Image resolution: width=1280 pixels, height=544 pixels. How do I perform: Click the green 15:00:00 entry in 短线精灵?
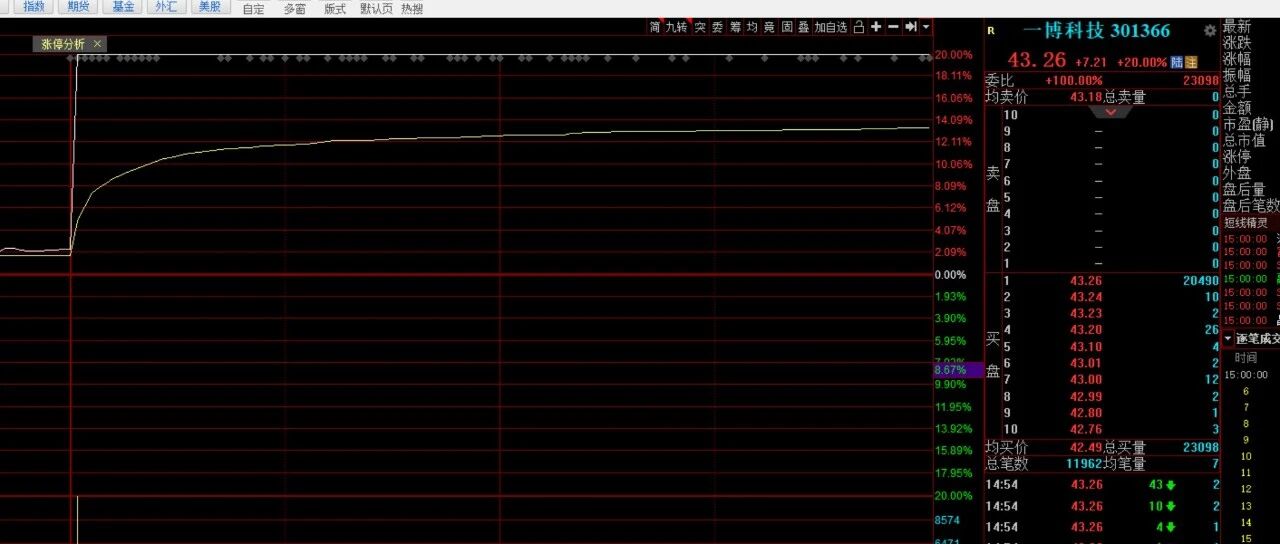1245,279
